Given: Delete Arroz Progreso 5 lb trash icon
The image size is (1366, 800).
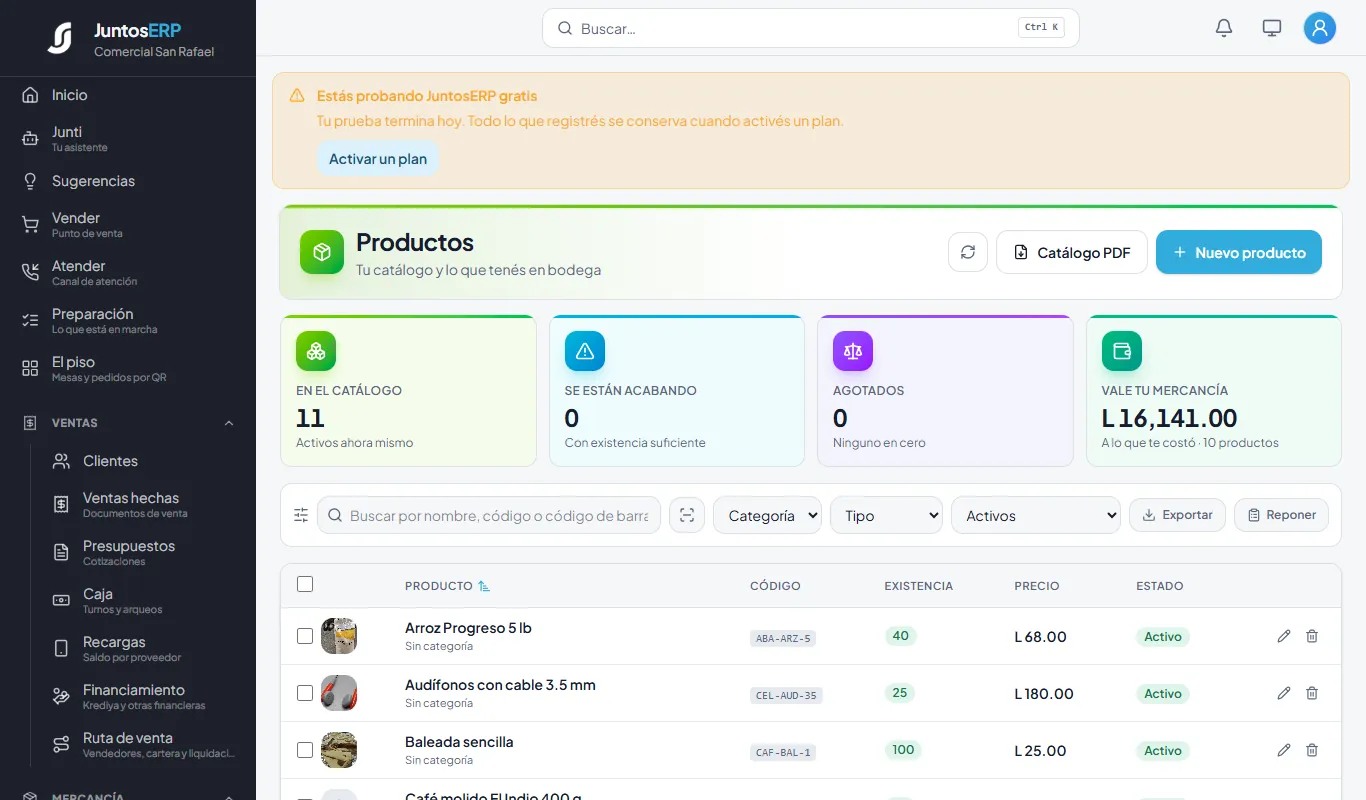Looking at the screenshot, I should pyautogui.click(x=1312, y=636).
